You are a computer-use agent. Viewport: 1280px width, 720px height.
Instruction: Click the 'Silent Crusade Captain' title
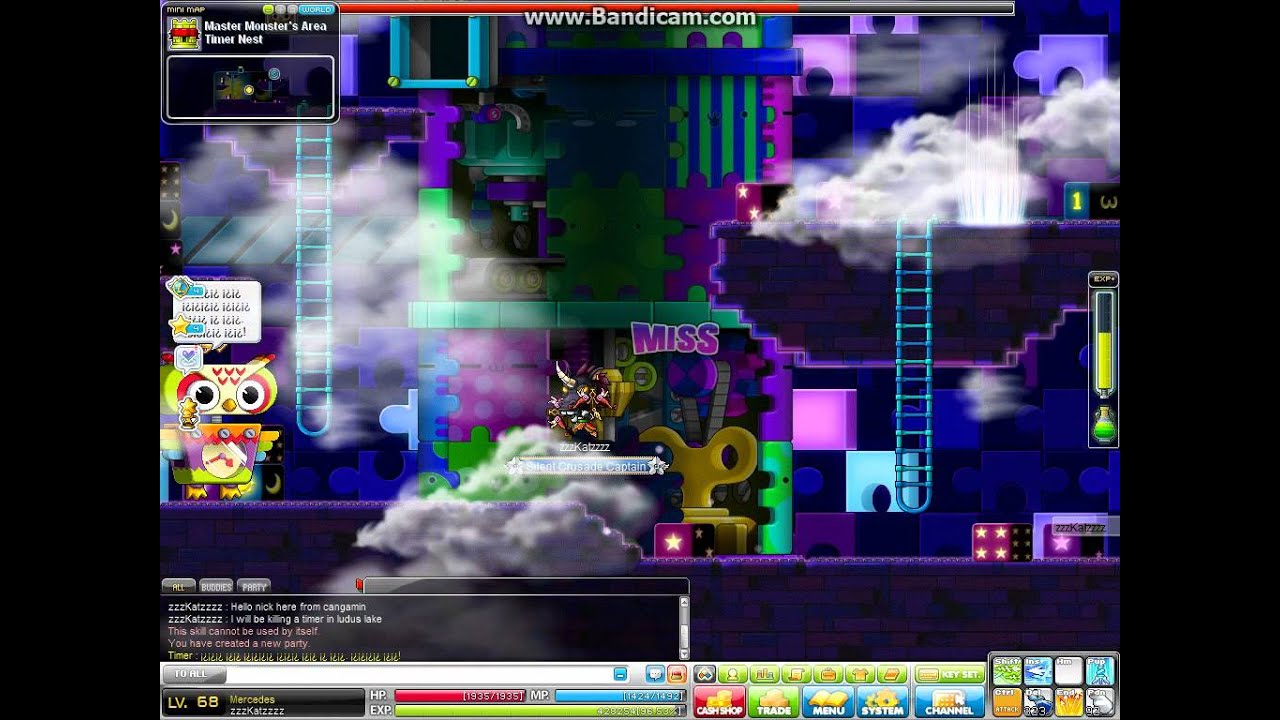point(586,466)
